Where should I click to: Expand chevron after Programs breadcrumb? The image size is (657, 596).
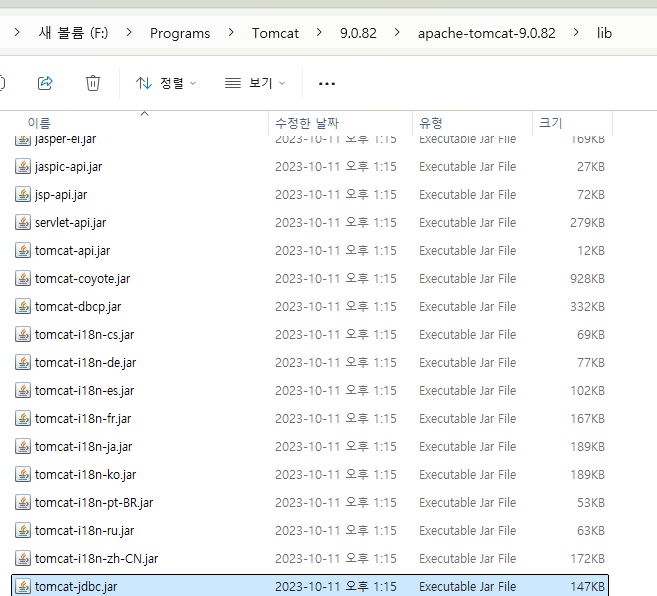pos(231,32)
